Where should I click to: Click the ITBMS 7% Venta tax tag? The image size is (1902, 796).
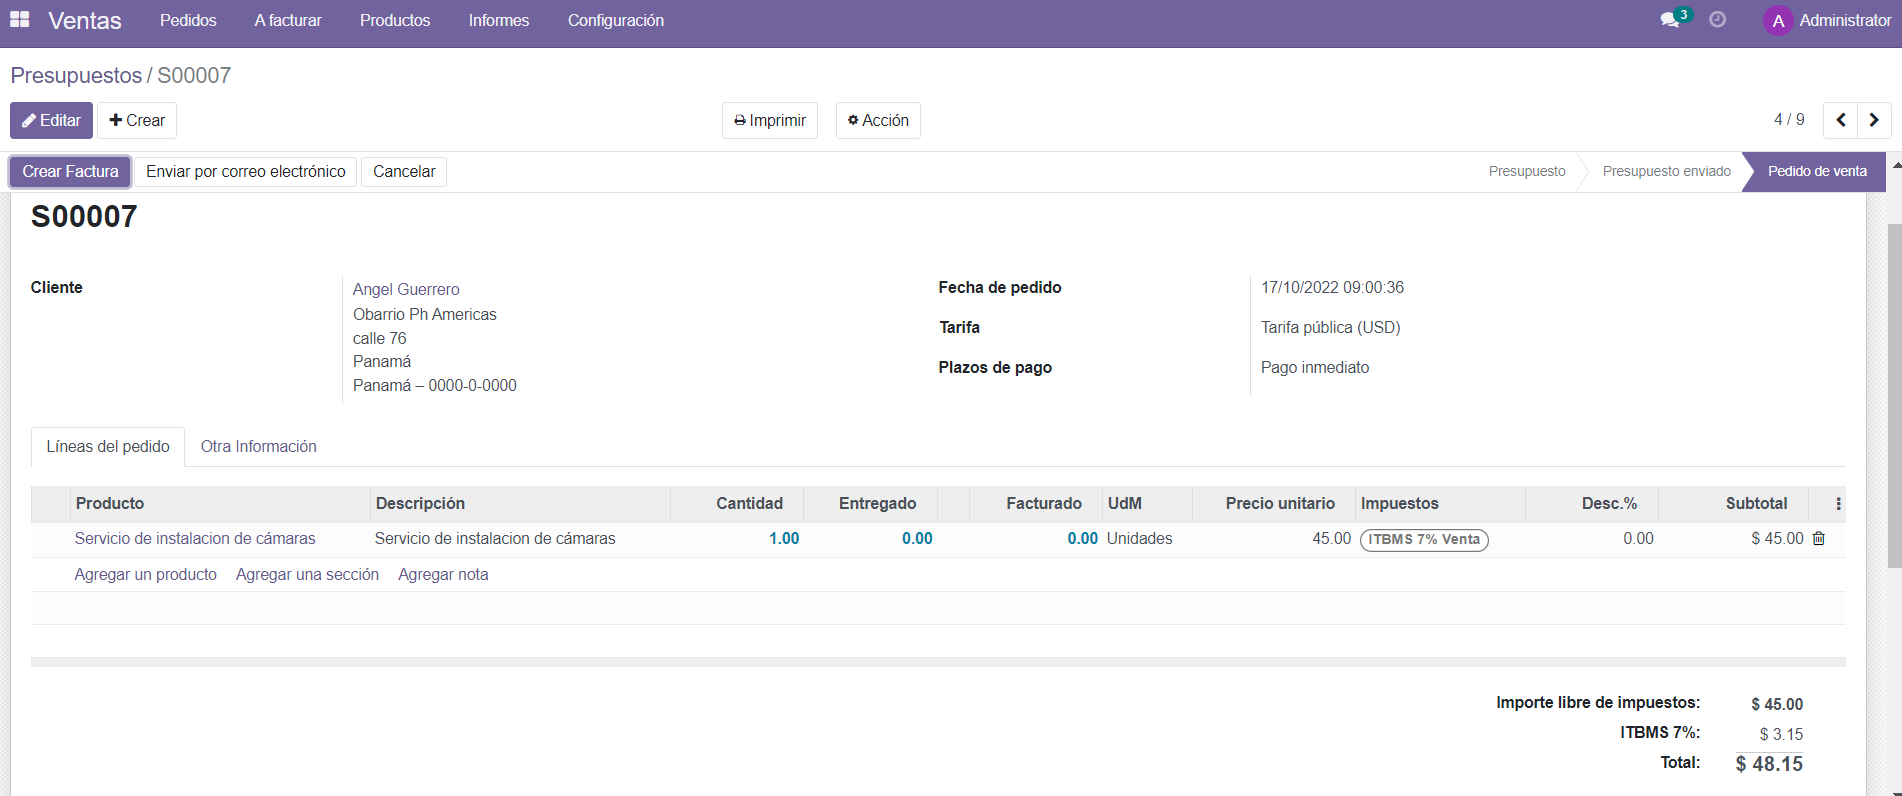pos(1424,540)
